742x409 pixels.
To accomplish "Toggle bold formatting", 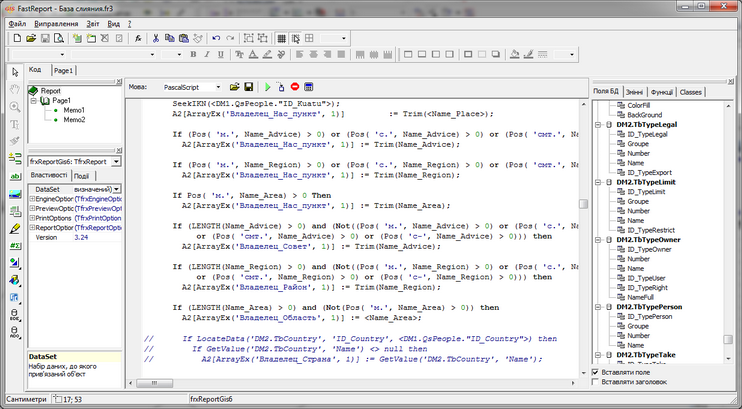I will 193,55.
